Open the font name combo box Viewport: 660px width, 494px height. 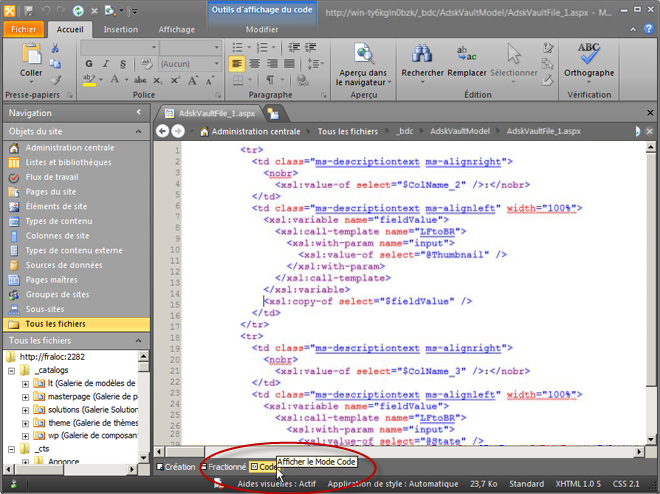(119, 48)
